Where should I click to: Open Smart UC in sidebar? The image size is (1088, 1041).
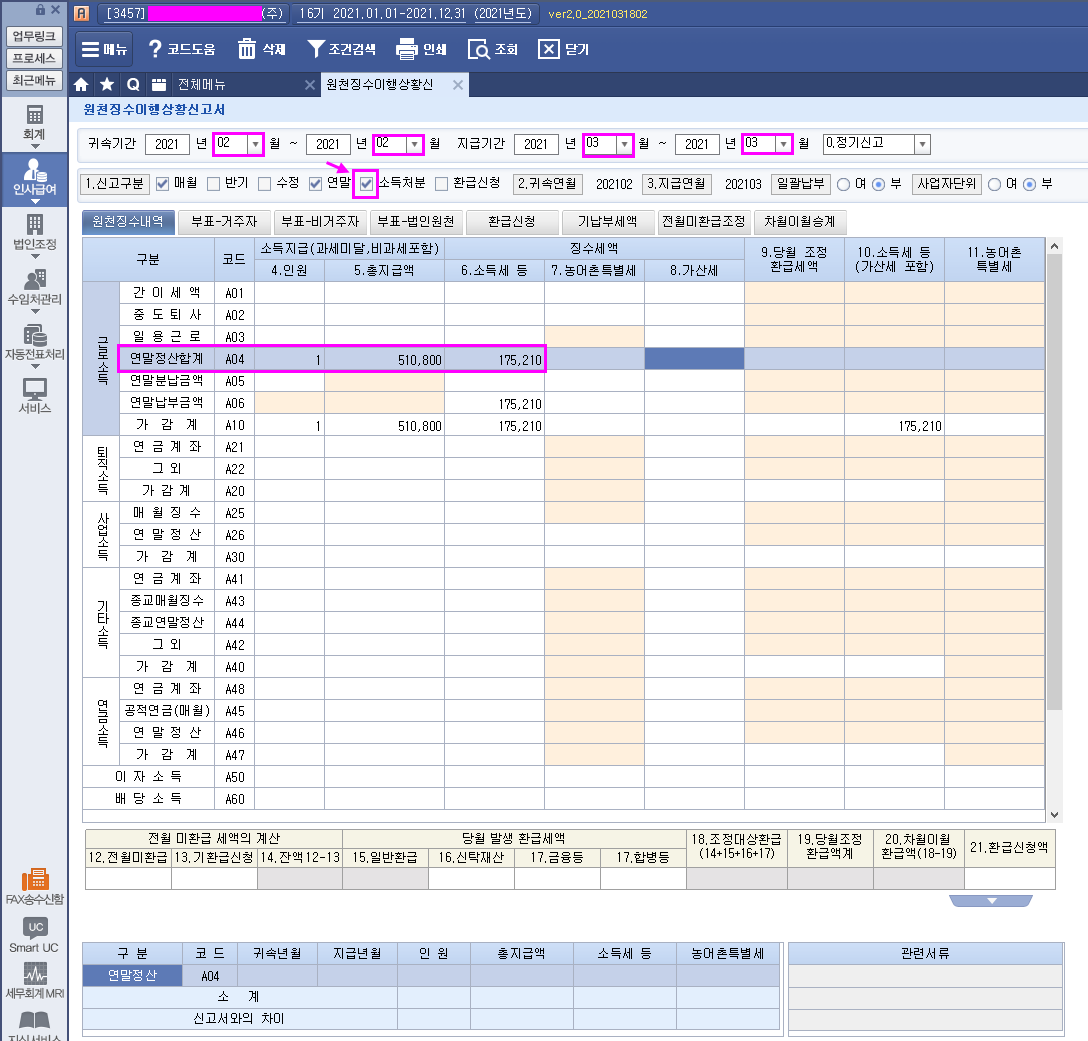(x=34, y=935)
